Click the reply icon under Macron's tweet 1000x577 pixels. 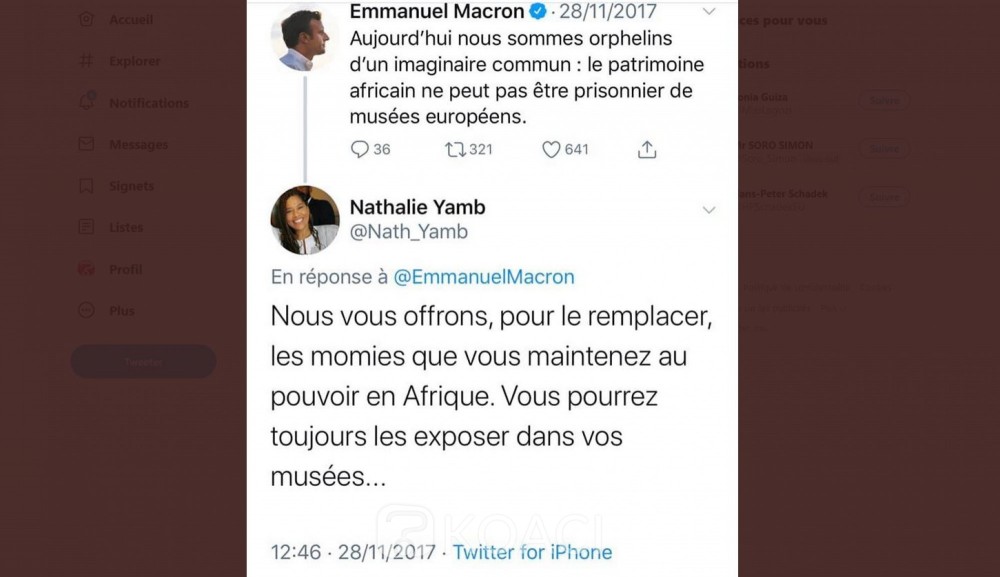coord(361,150)
